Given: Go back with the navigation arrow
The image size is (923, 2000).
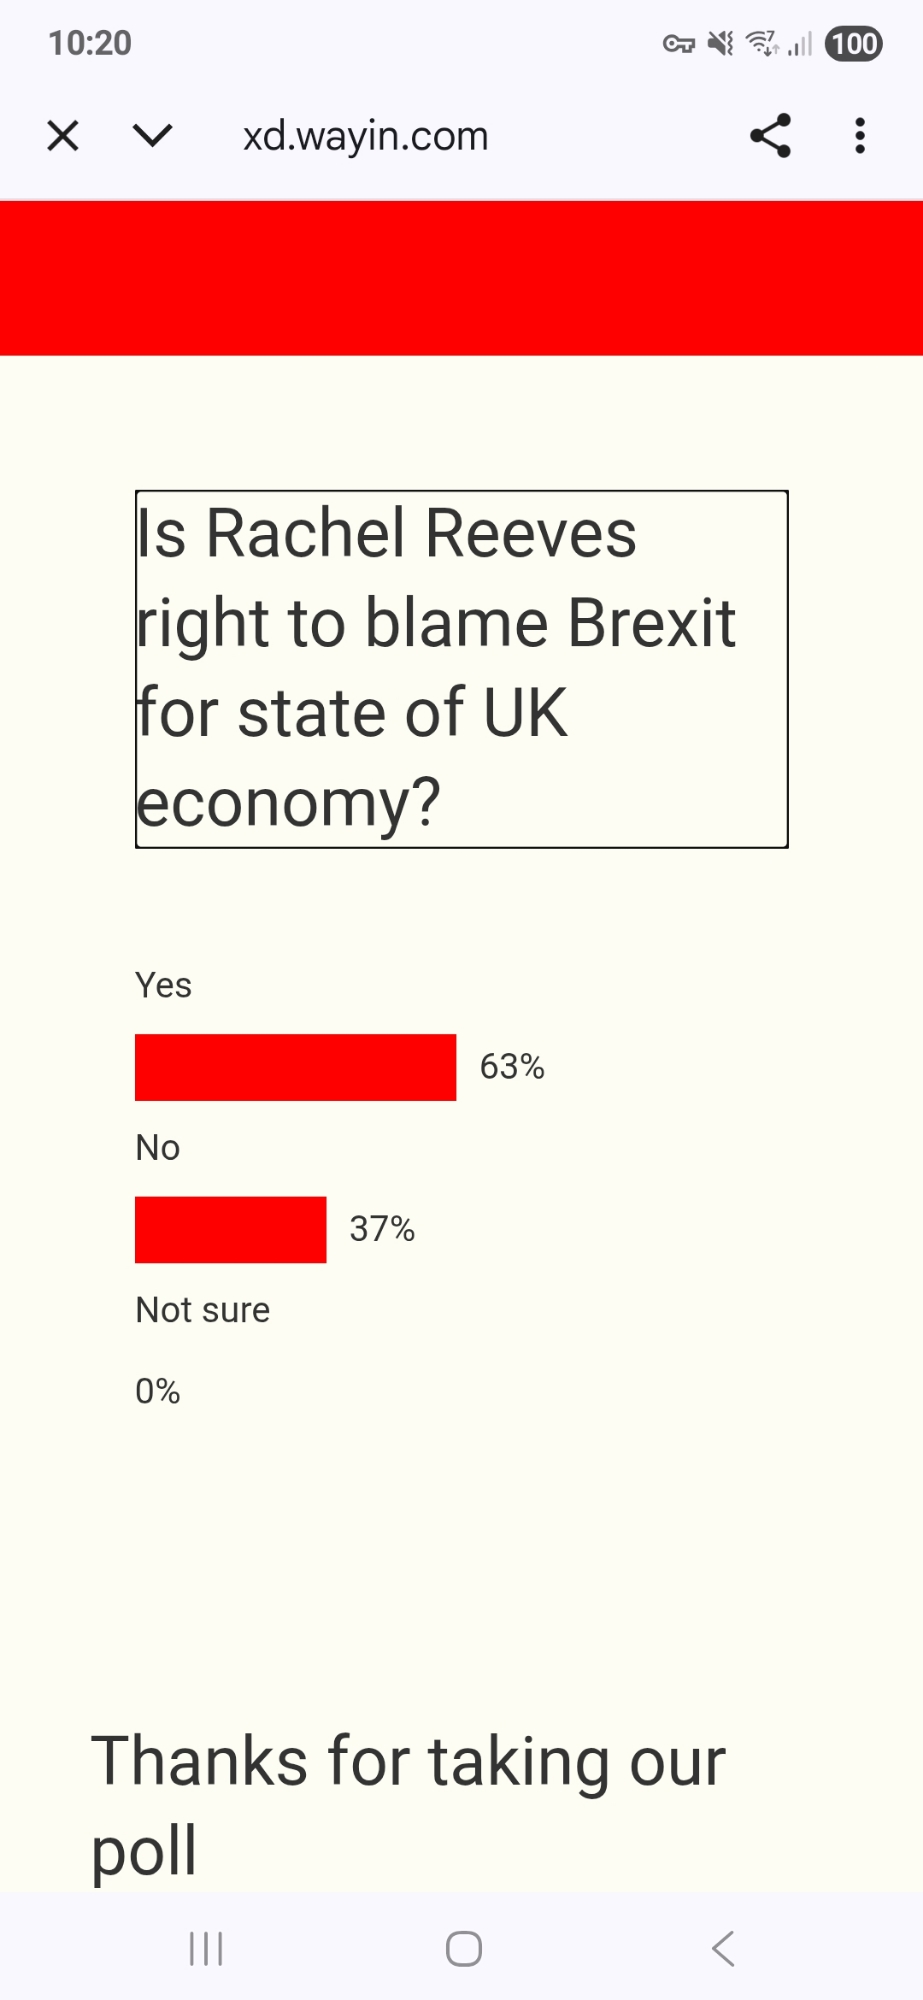Looking at the screenshot, I should 723,1948.
